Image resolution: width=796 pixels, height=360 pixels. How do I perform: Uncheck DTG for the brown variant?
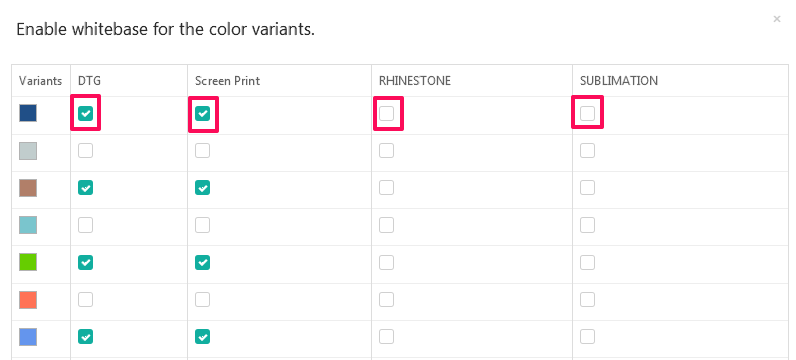(x=85, y=188)
